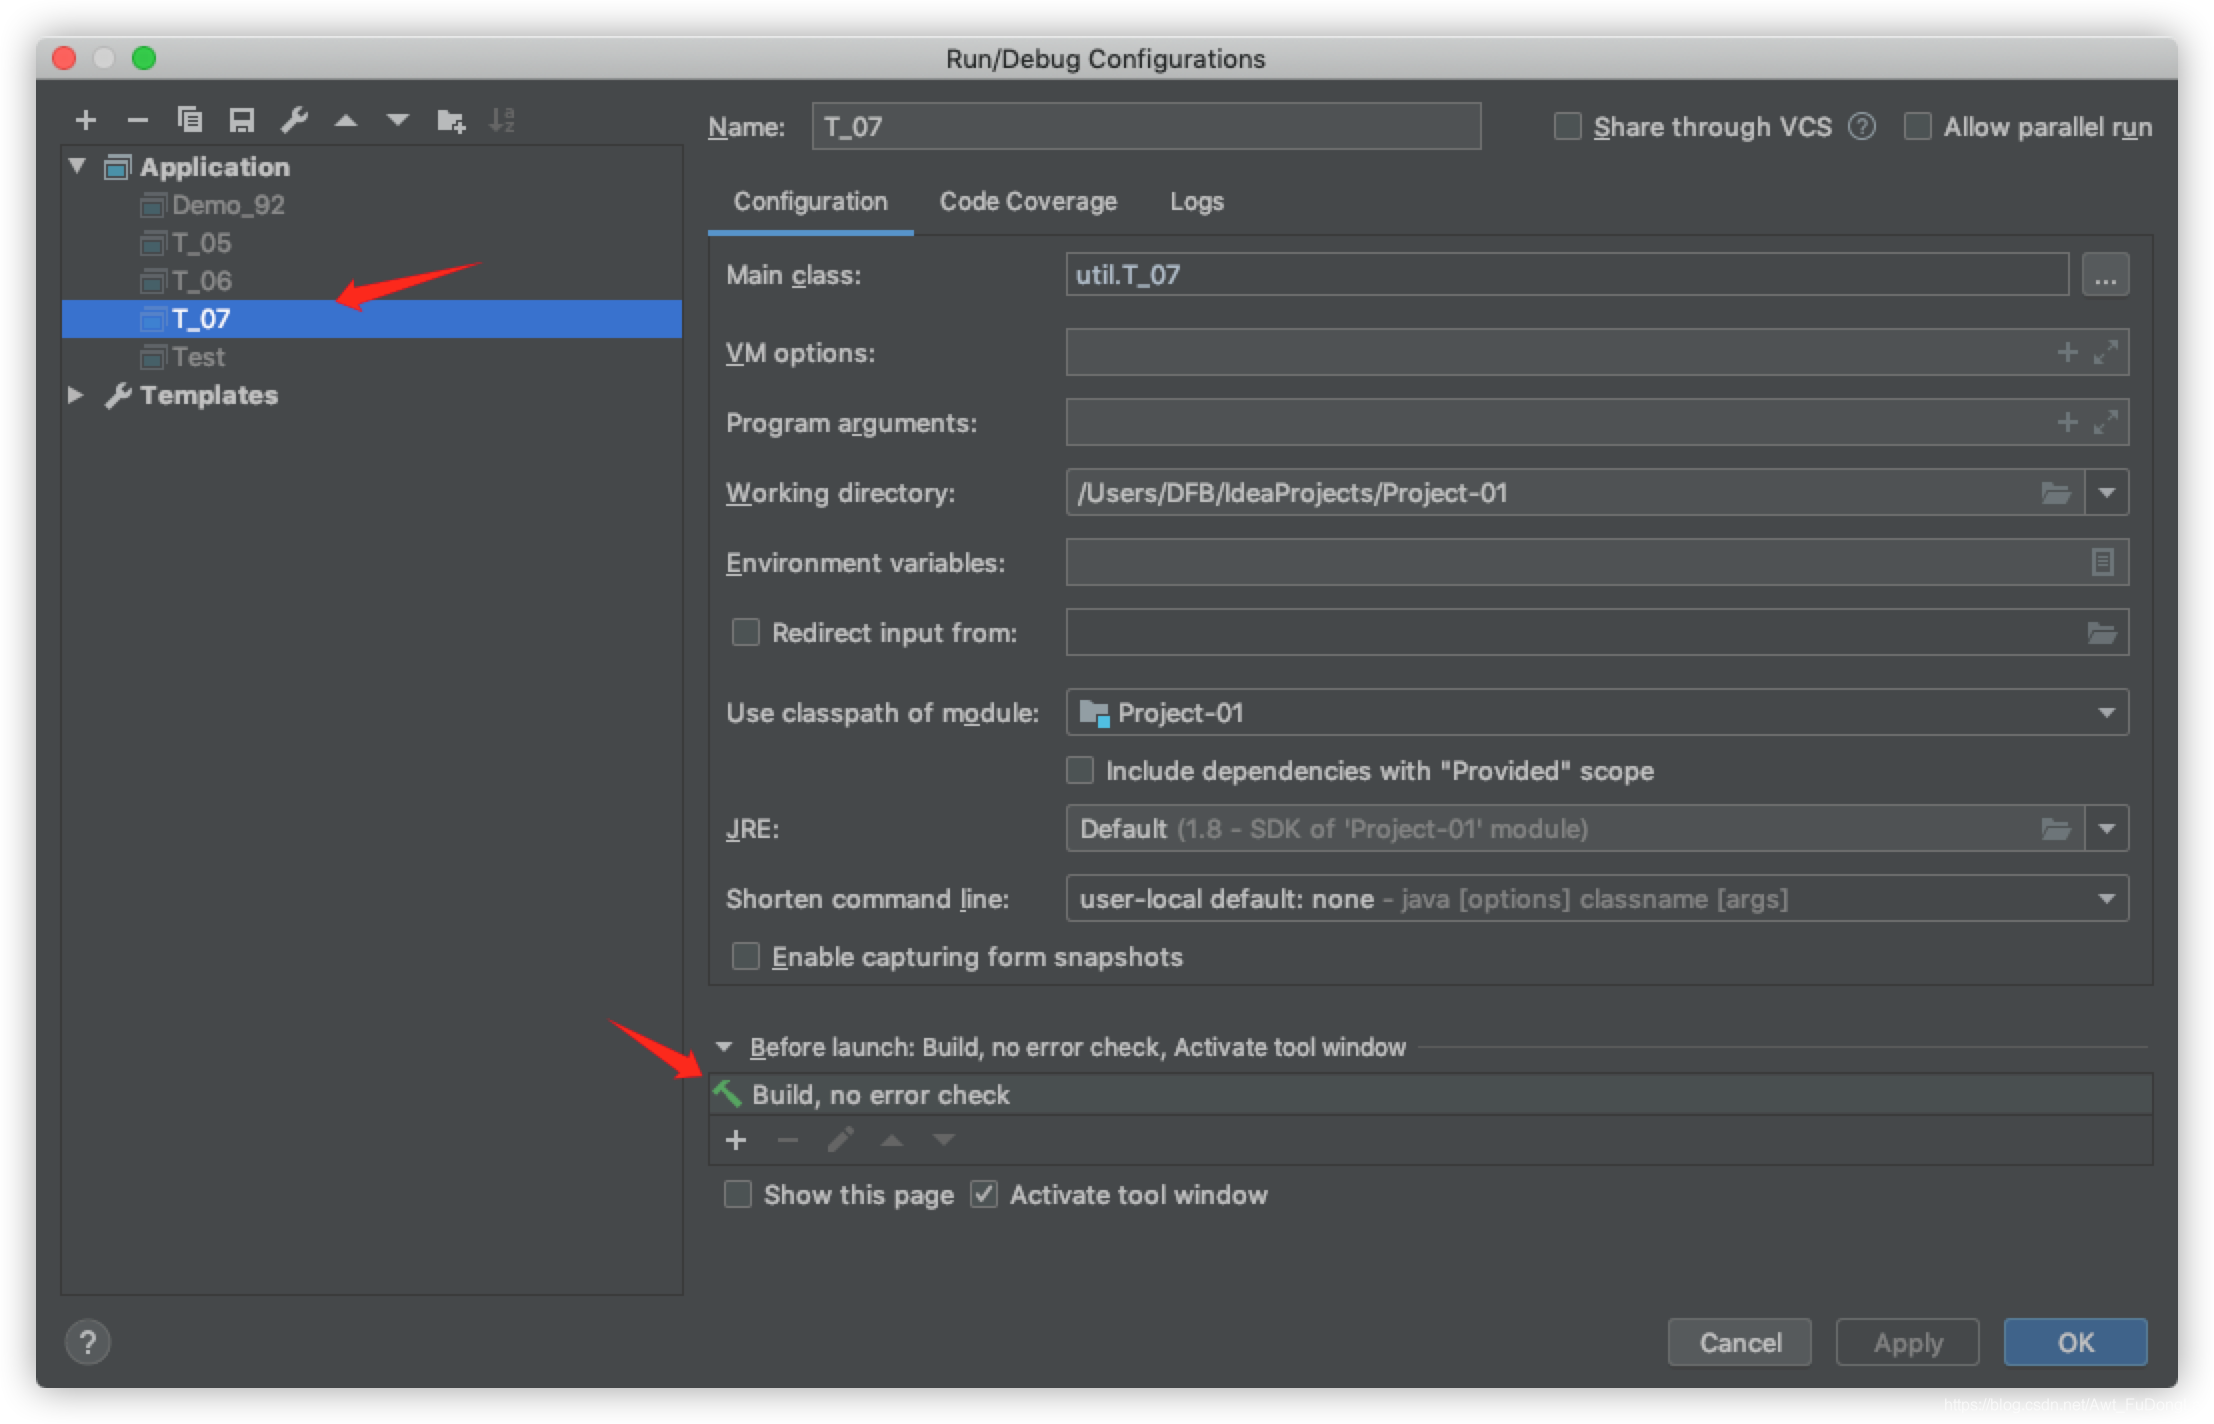Screen dimensions: 2214x1424
Task: Toggle Allow parallel run checkbox
Action: coord(1917,127)
